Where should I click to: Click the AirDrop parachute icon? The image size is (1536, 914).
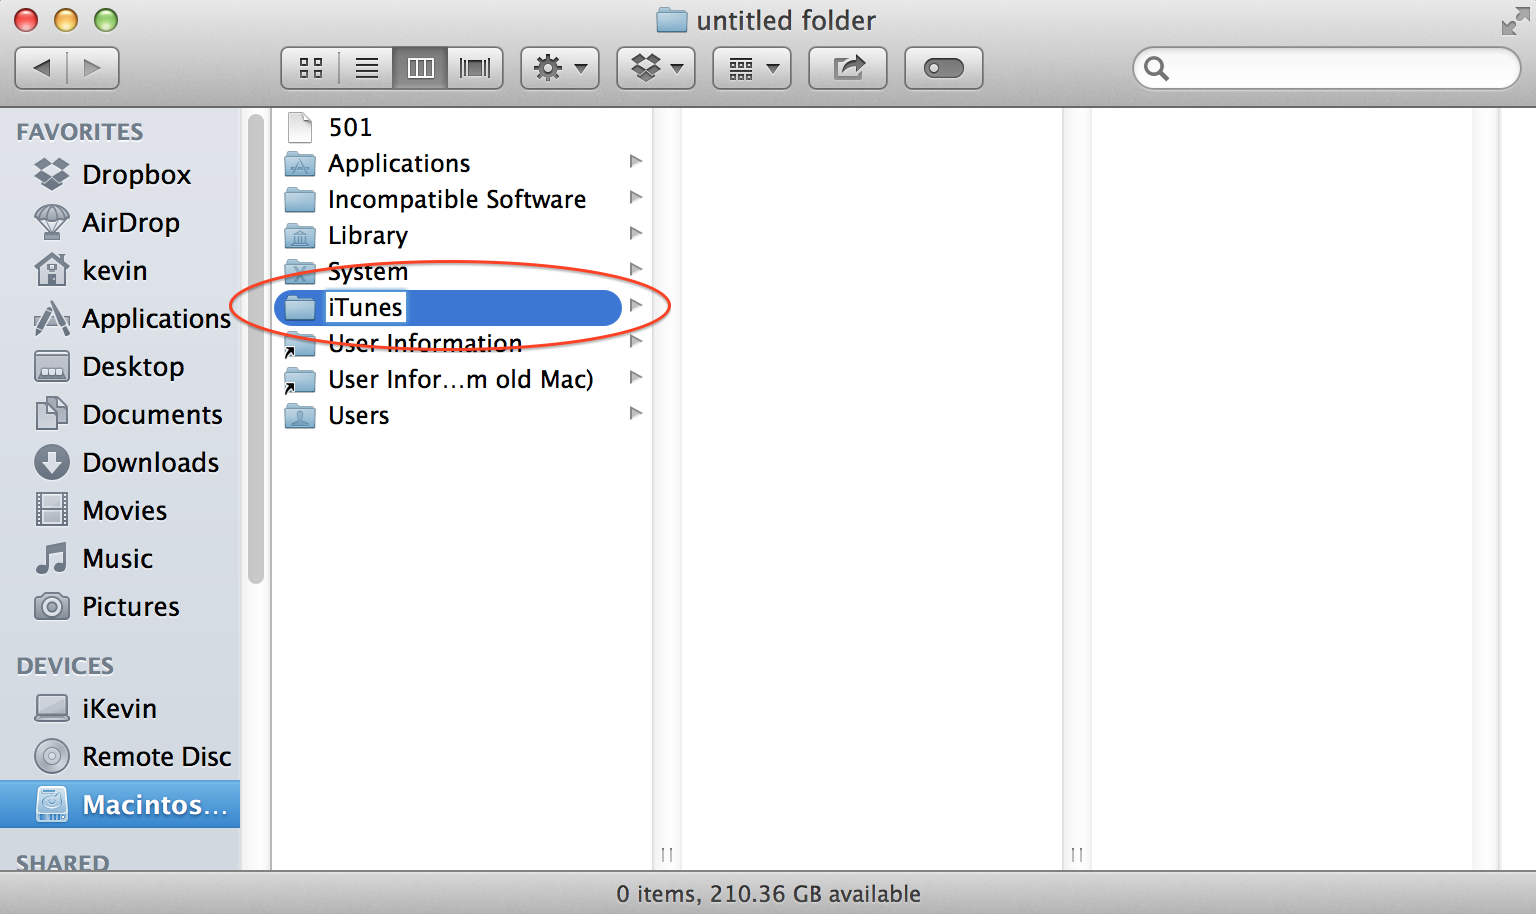click(x=52, y=222)
